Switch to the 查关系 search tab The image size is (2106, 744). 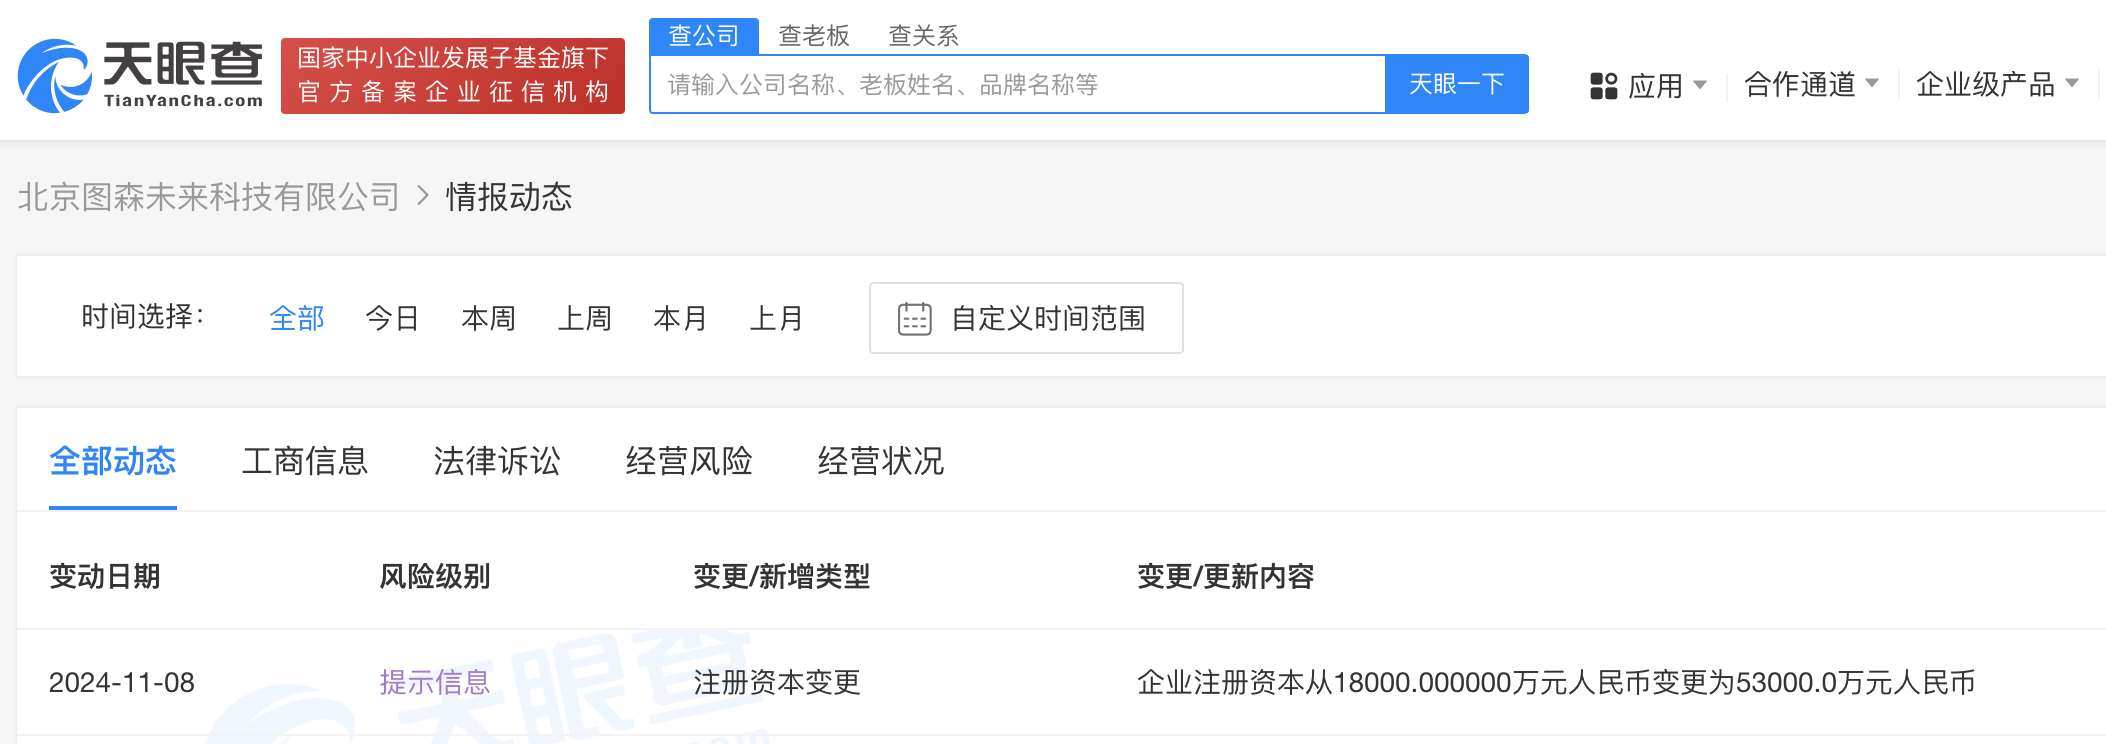(924, 36)
